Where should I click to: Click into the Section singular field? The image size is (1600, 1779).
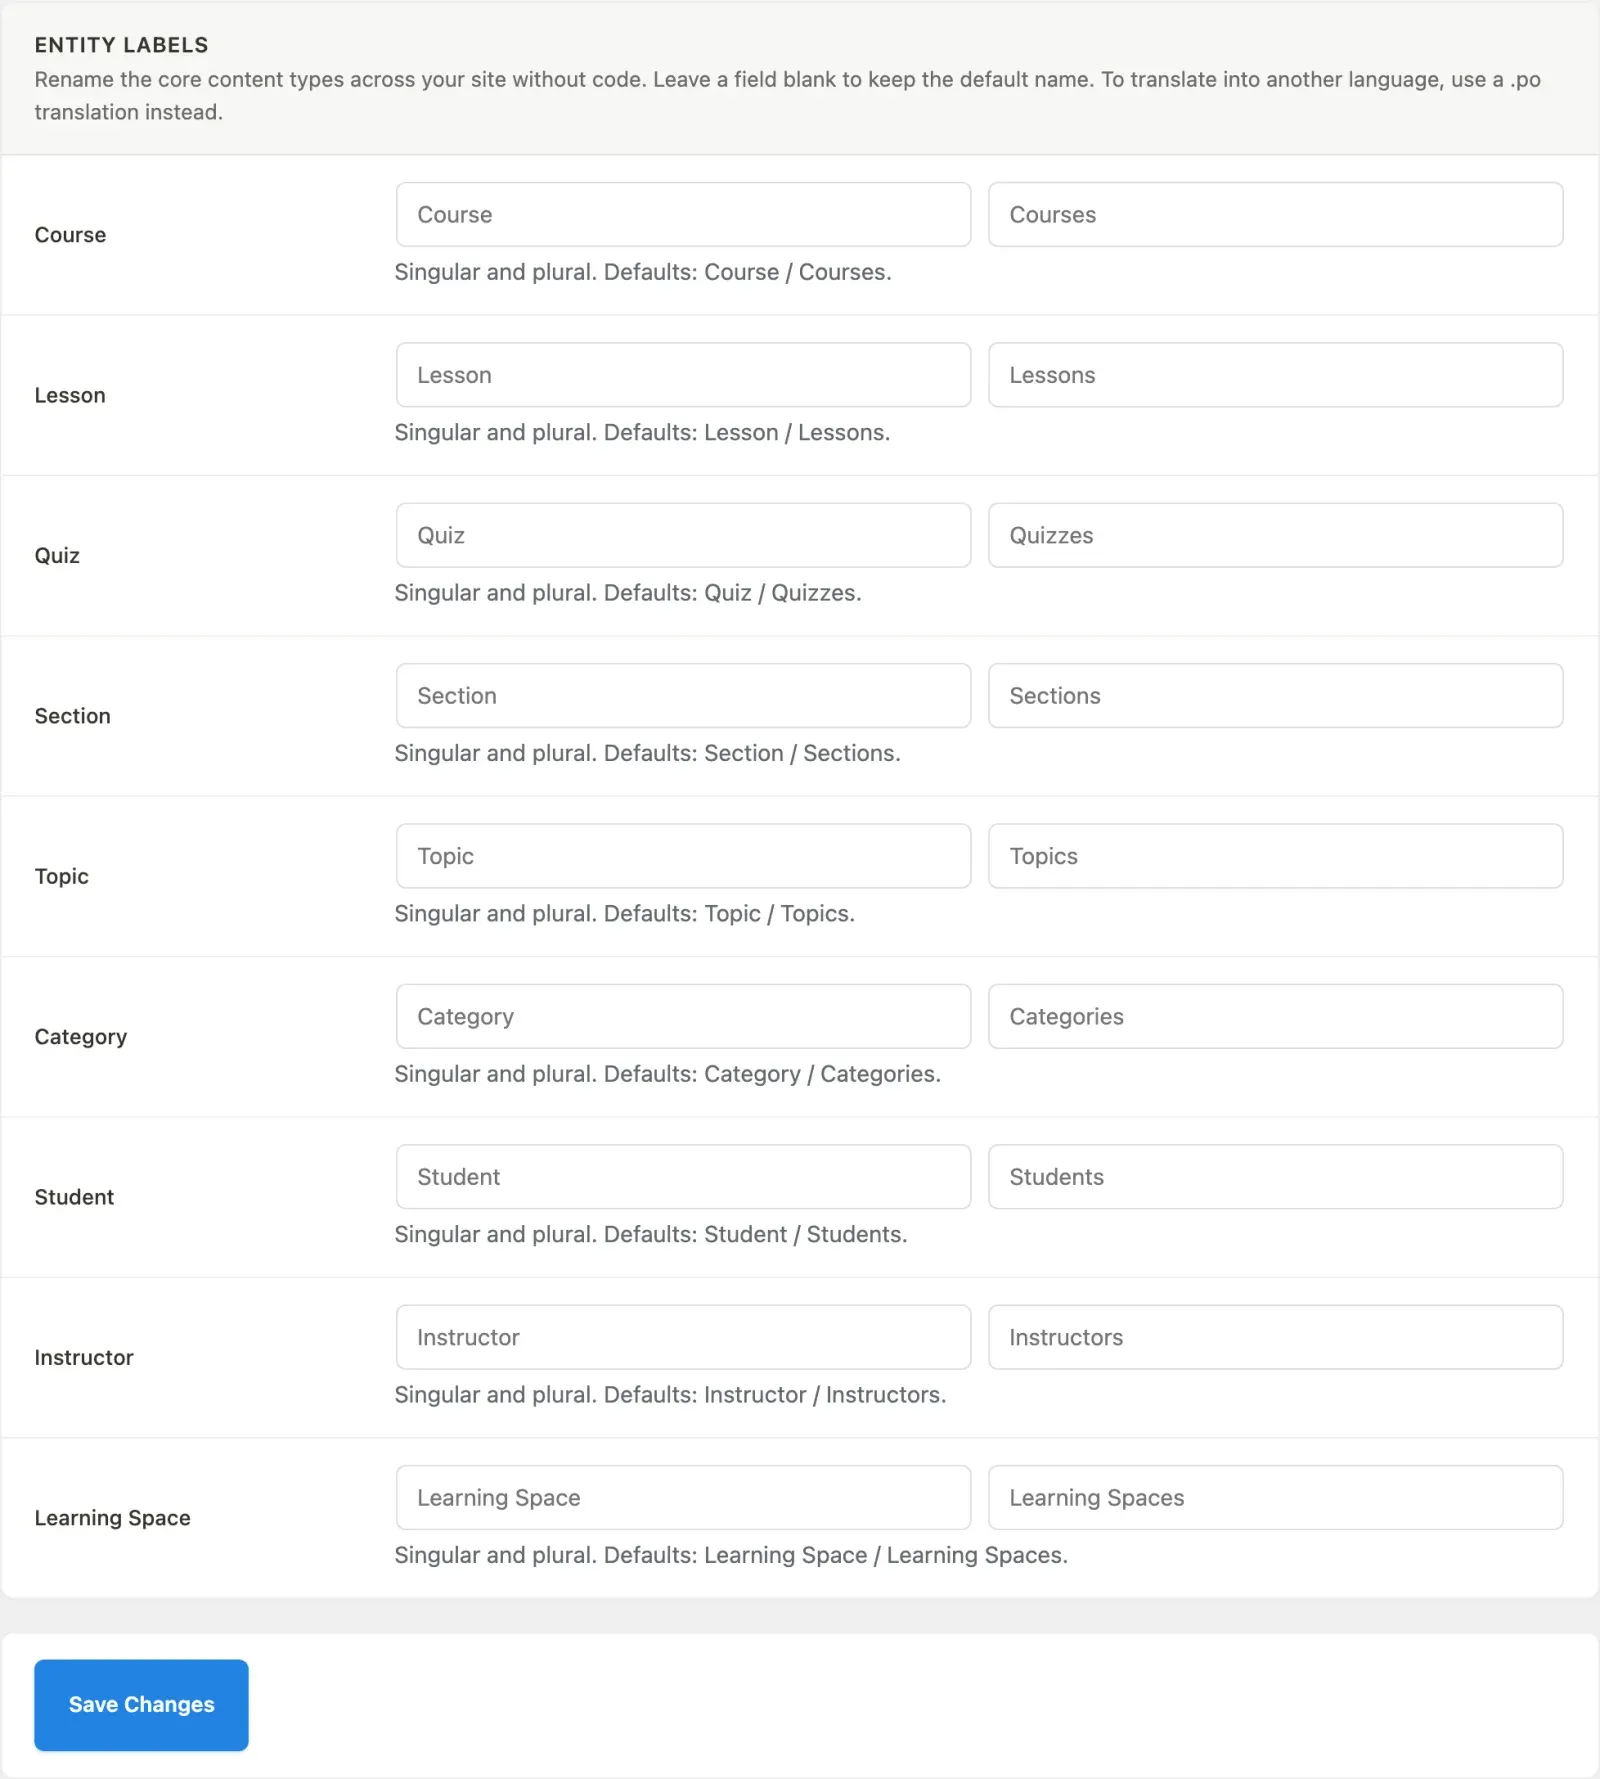(x=683, y=696)
